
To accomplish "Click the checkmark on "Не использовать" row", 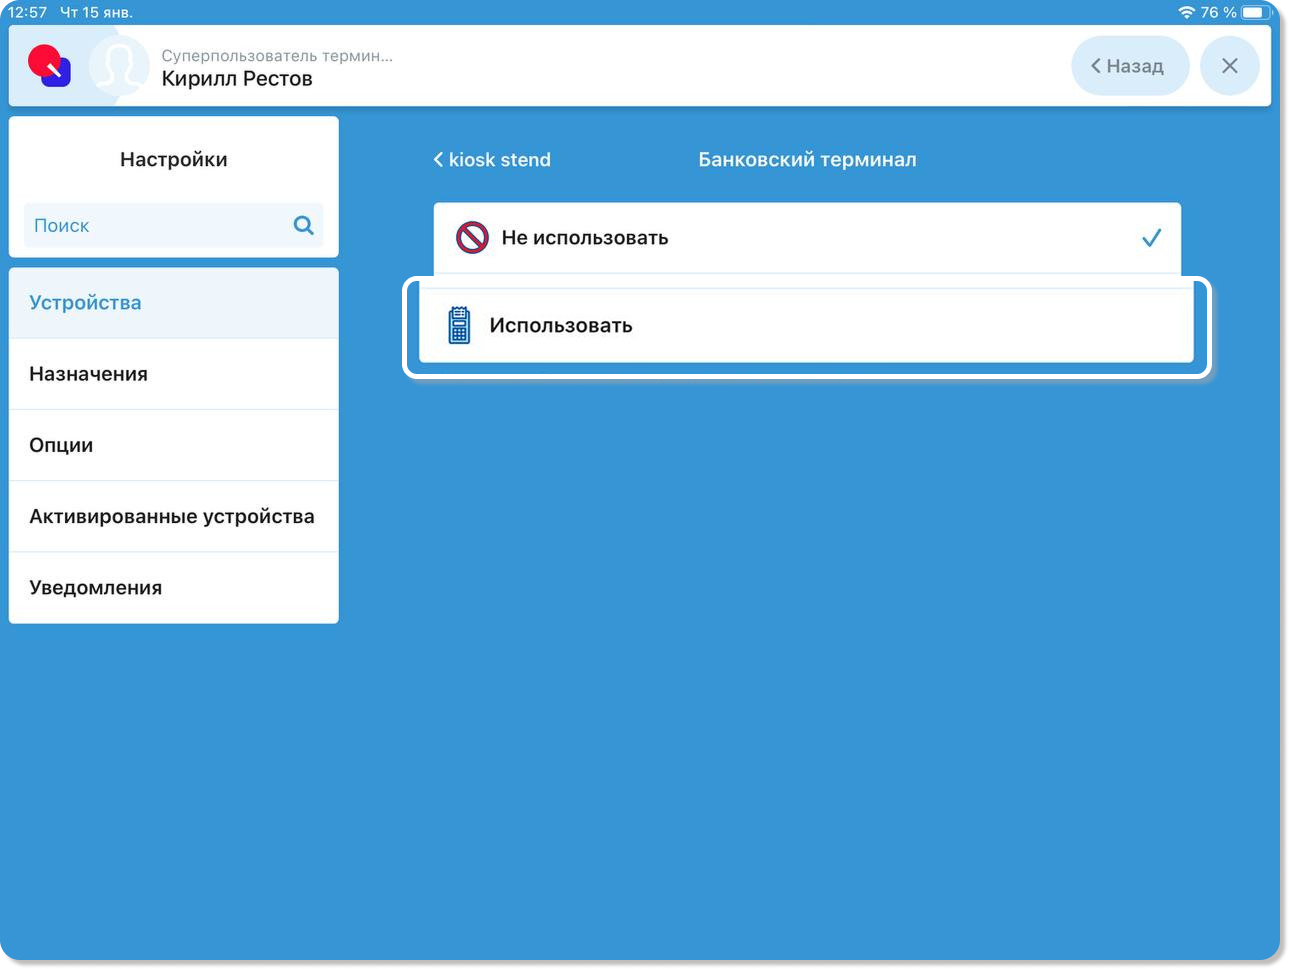I will [x=1151, y=238].
